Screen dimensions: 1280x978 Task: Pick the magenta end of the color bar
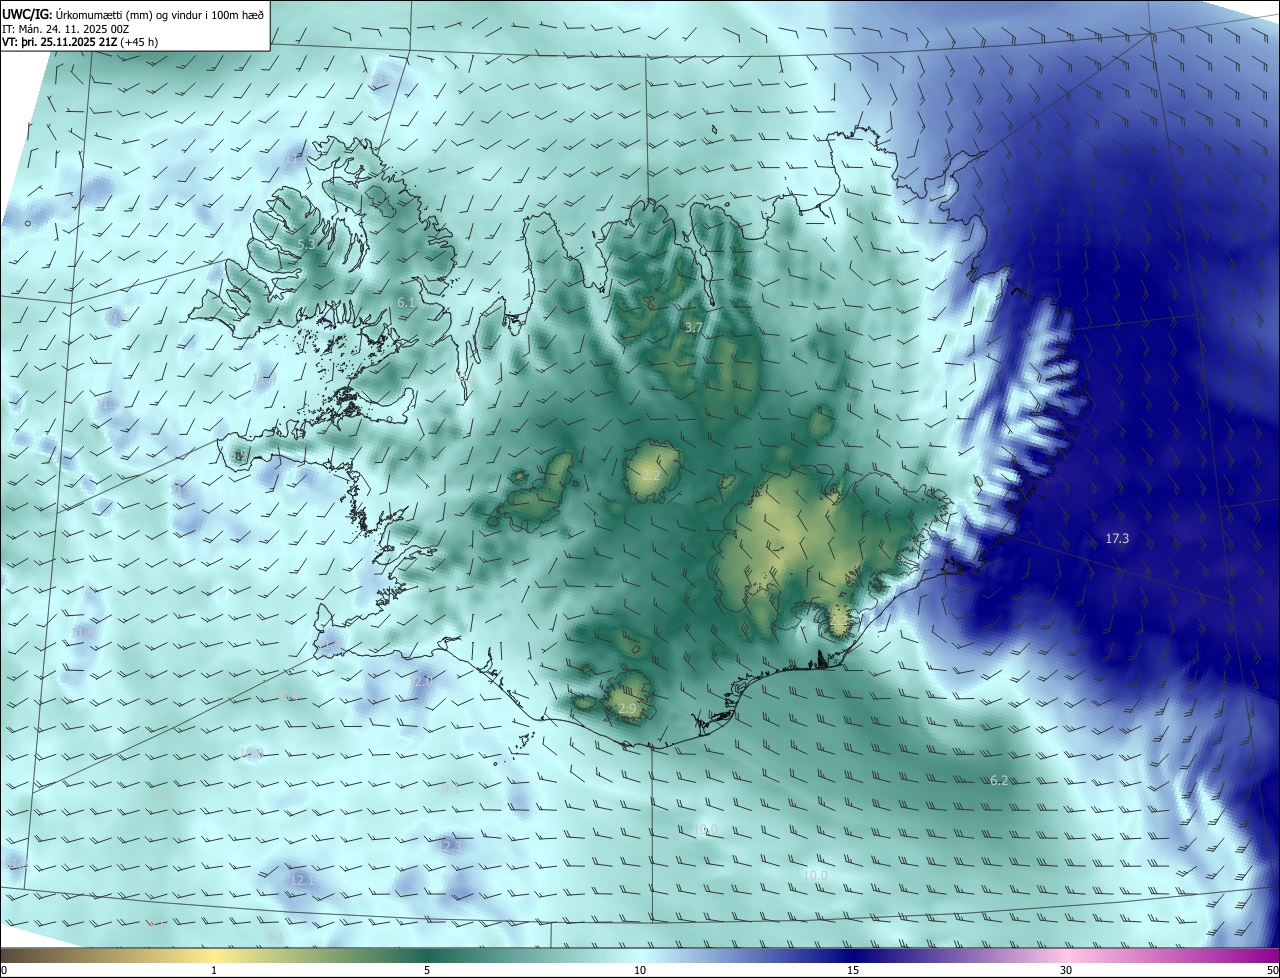(1260, 956)
